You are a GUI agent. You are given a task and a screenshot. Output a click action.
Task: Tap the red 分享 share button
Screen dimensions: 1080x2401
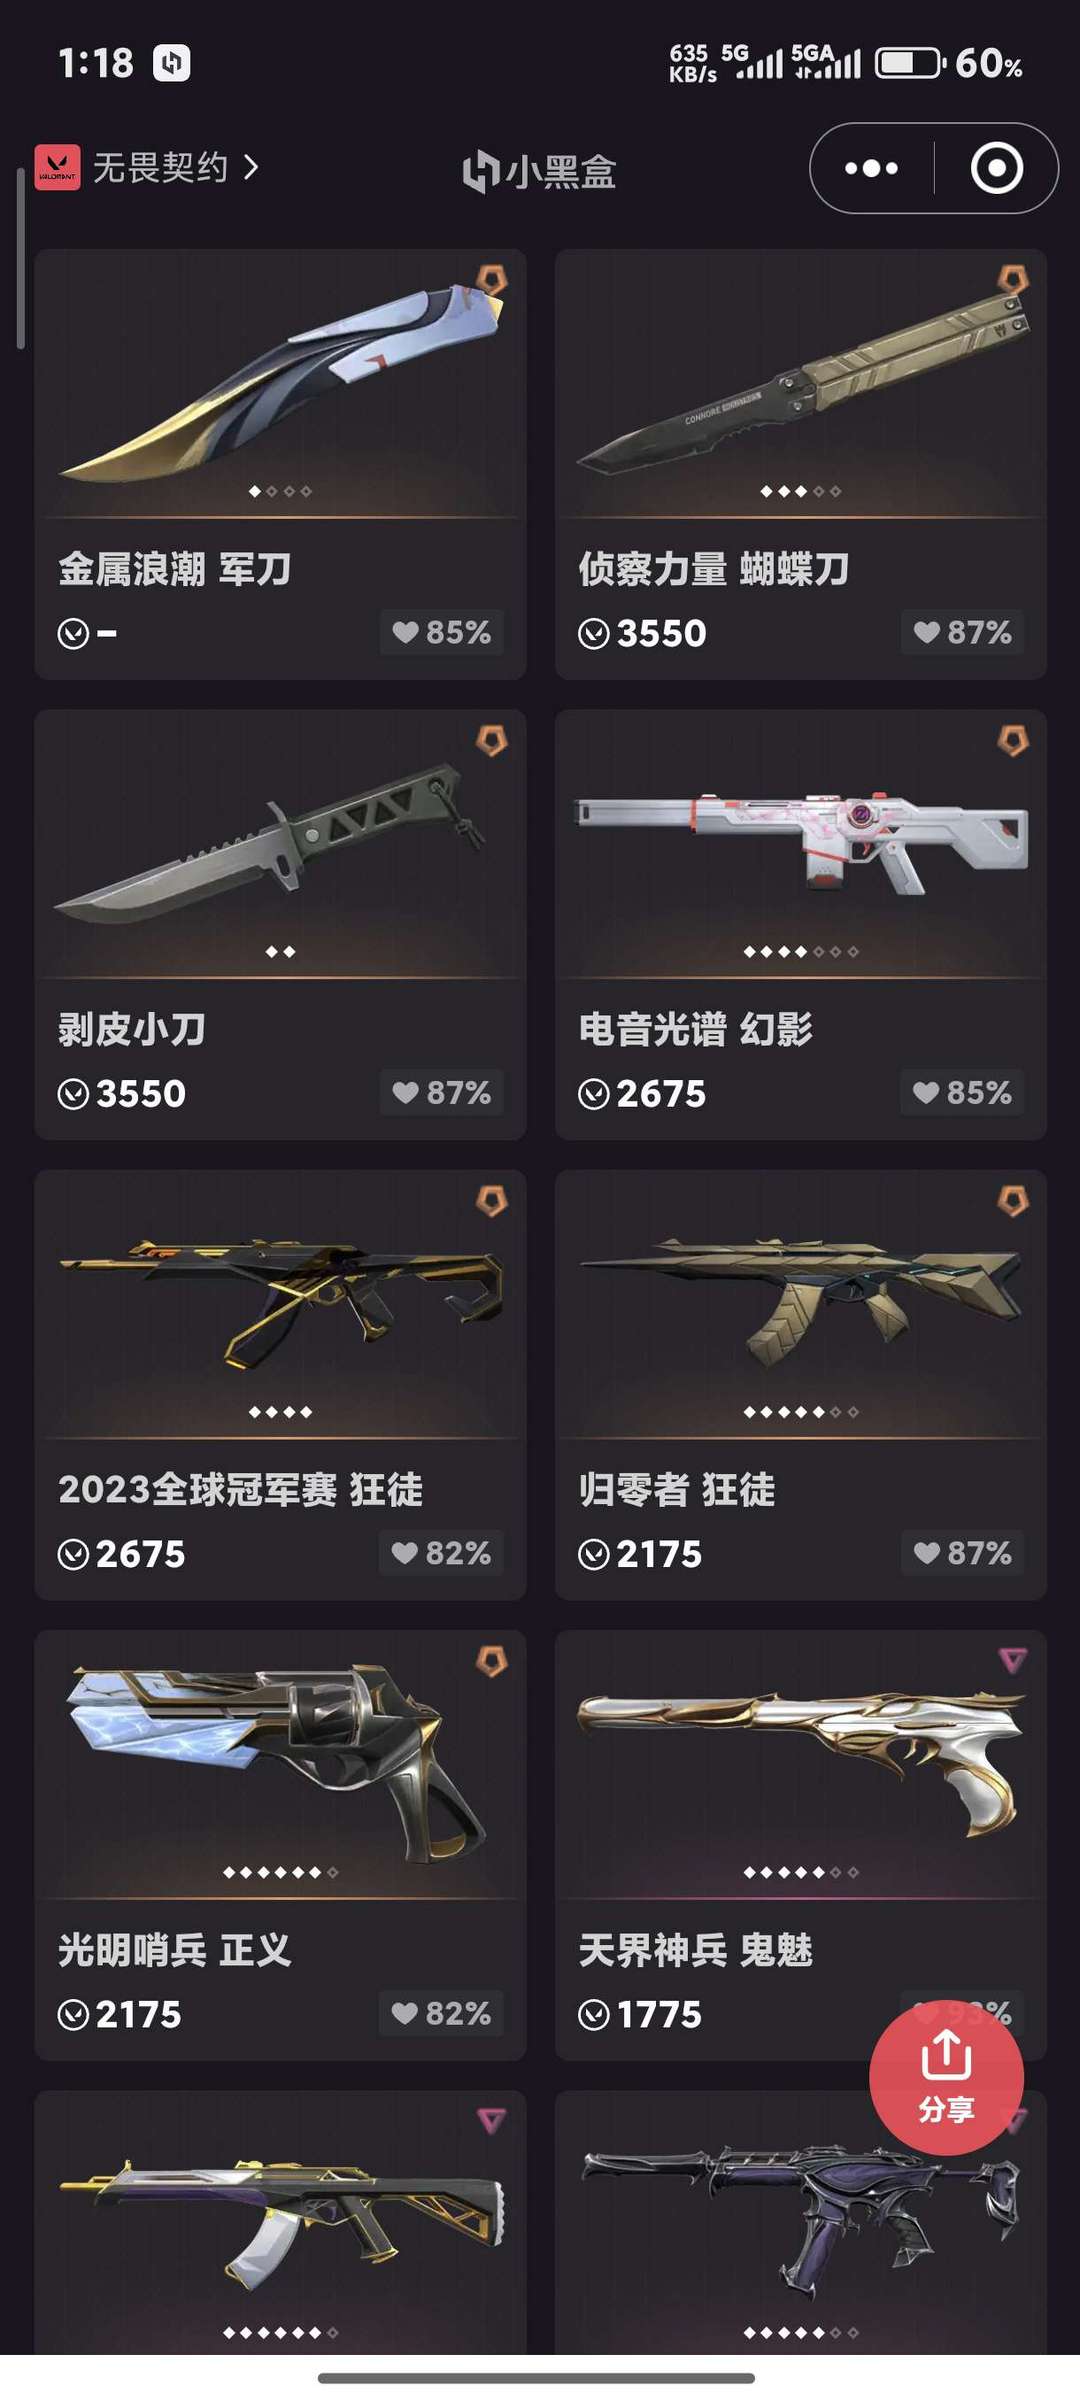click(x=946, y=2077)
